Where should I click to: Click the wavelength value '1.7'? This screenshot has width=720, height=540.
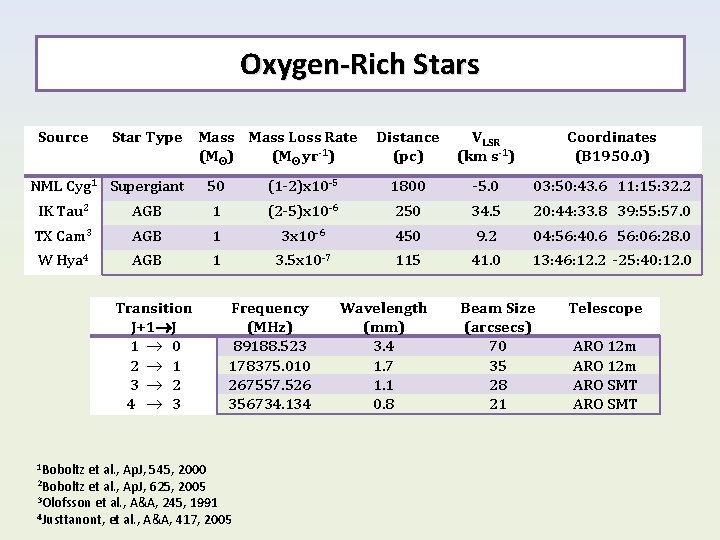tap(383, 366)
